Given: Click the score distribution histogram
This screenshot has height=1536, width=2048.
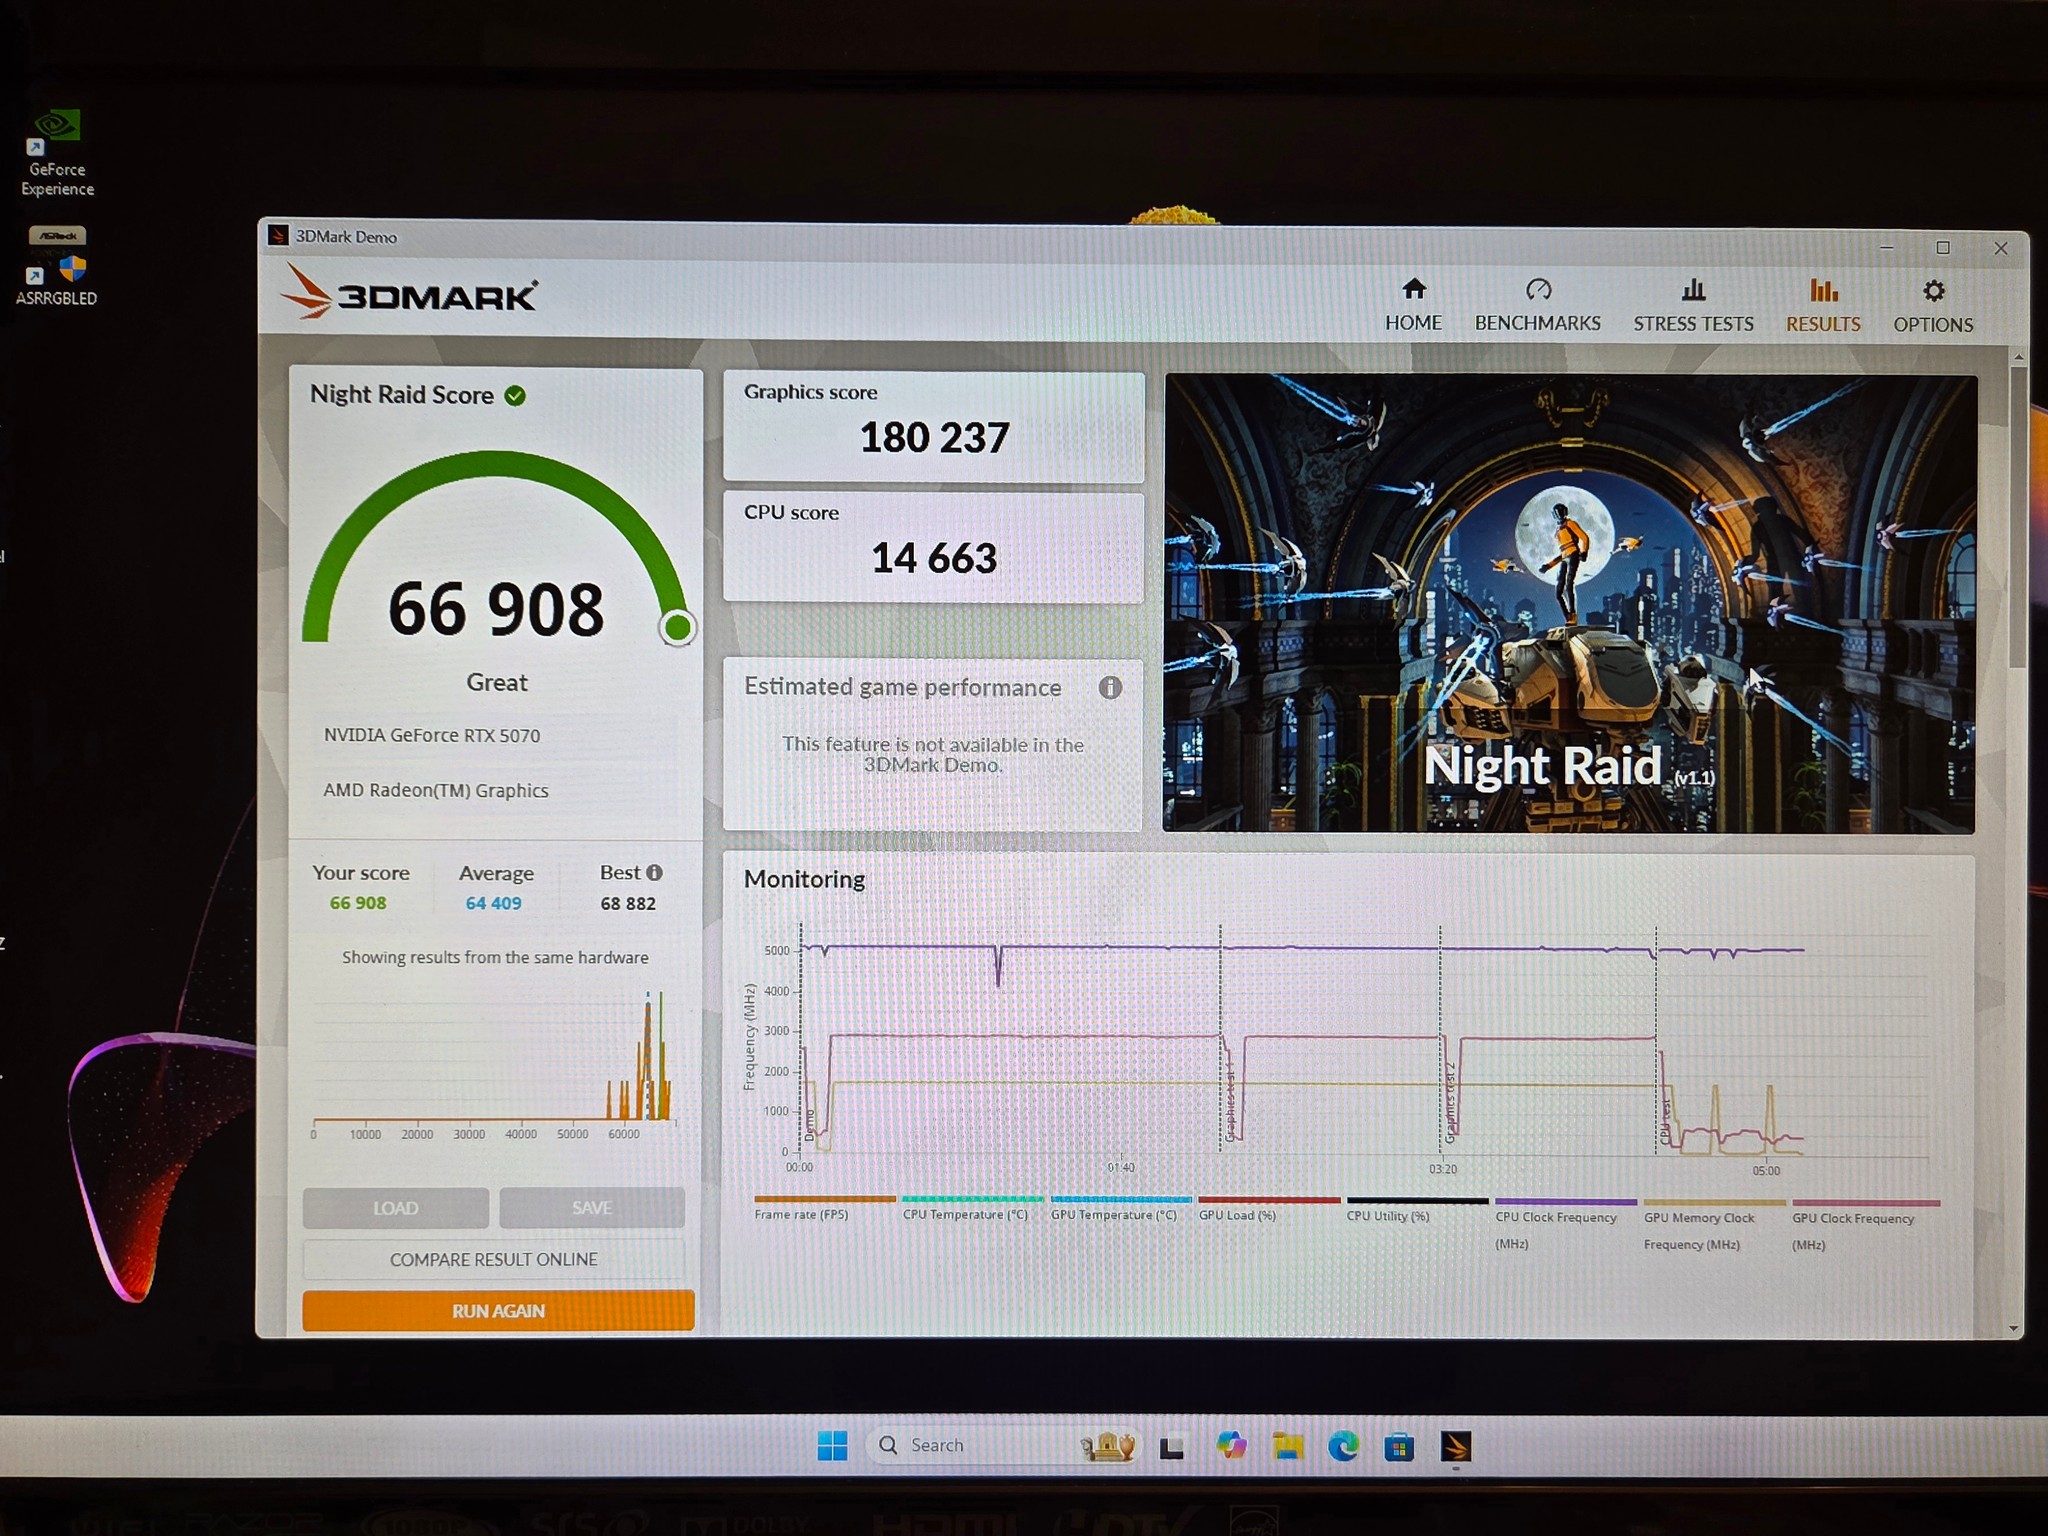Looking at the screenshot, I should (494, 1062).
